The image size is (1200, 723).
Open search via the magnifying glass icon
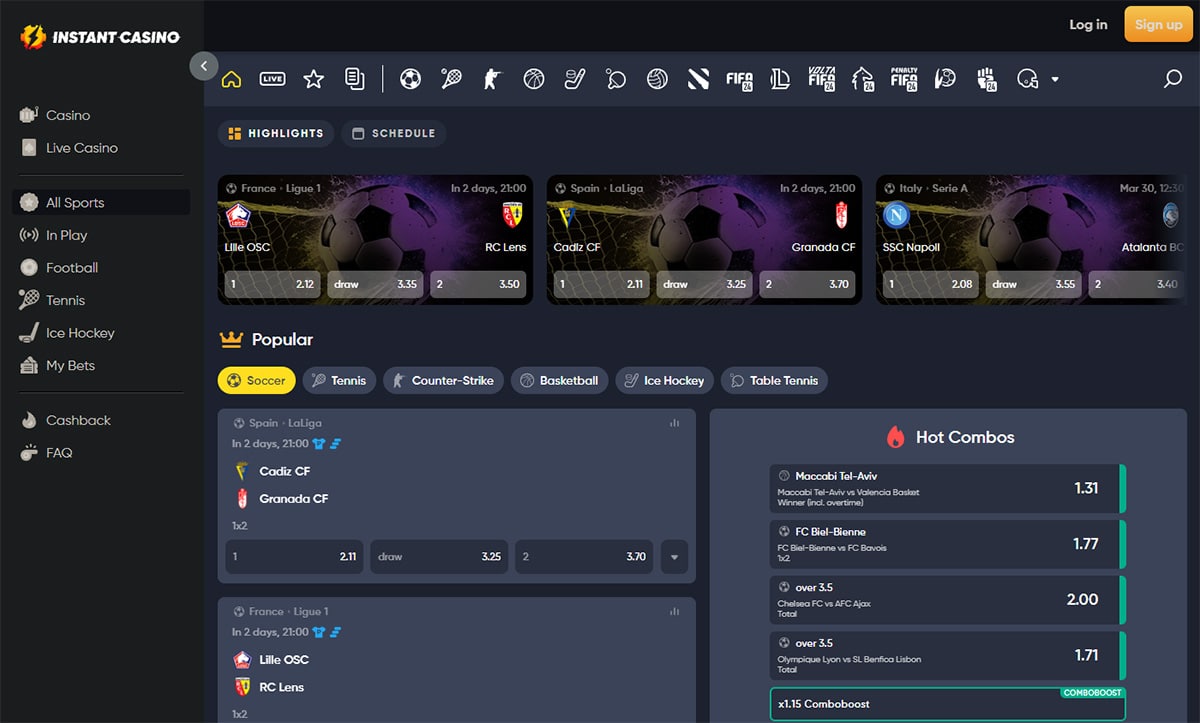pyautogui.click(x=1171, y=78)
